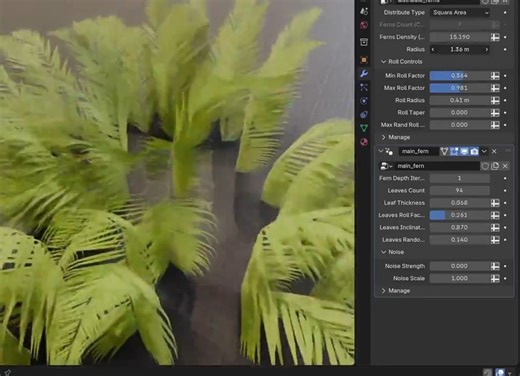
Task: Open the Material properties tab
Action: pyautogui.click(x=364, y=142)
